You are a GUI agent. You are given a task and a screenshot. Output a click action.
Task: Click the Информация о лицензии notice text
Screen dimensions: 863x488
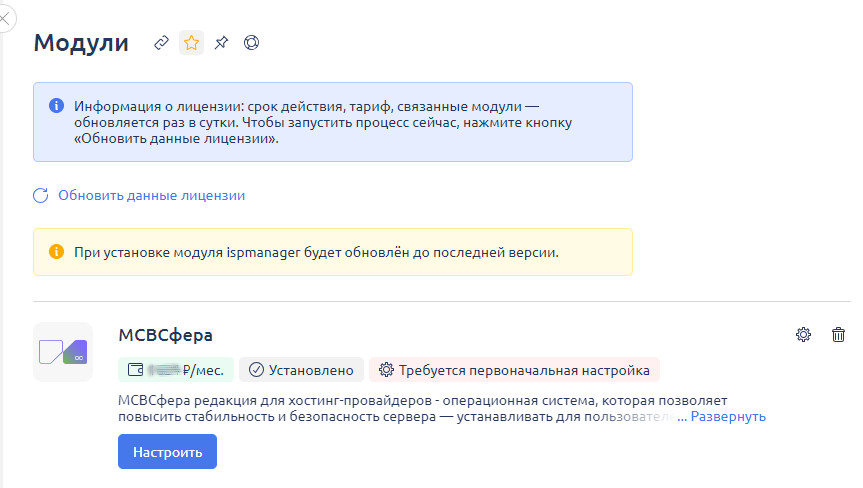click(323, 122)
